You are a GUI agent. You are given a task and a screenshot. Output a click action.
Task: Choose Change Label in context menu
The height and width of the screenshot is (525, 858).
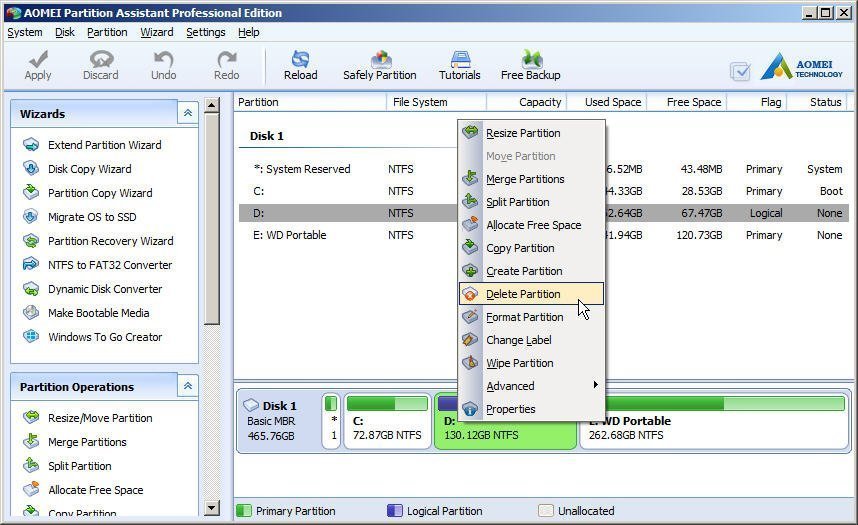[531, 340]
